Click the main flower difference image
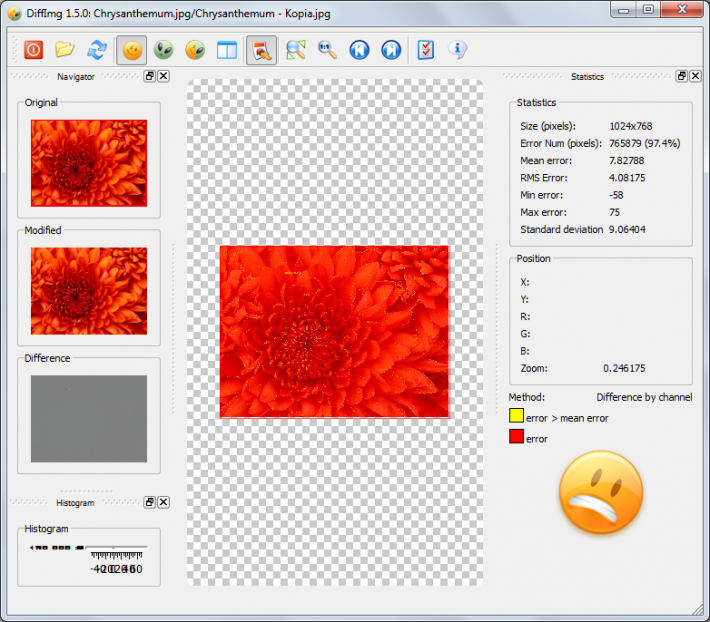 pyautogui.click(x=335, y=332)
